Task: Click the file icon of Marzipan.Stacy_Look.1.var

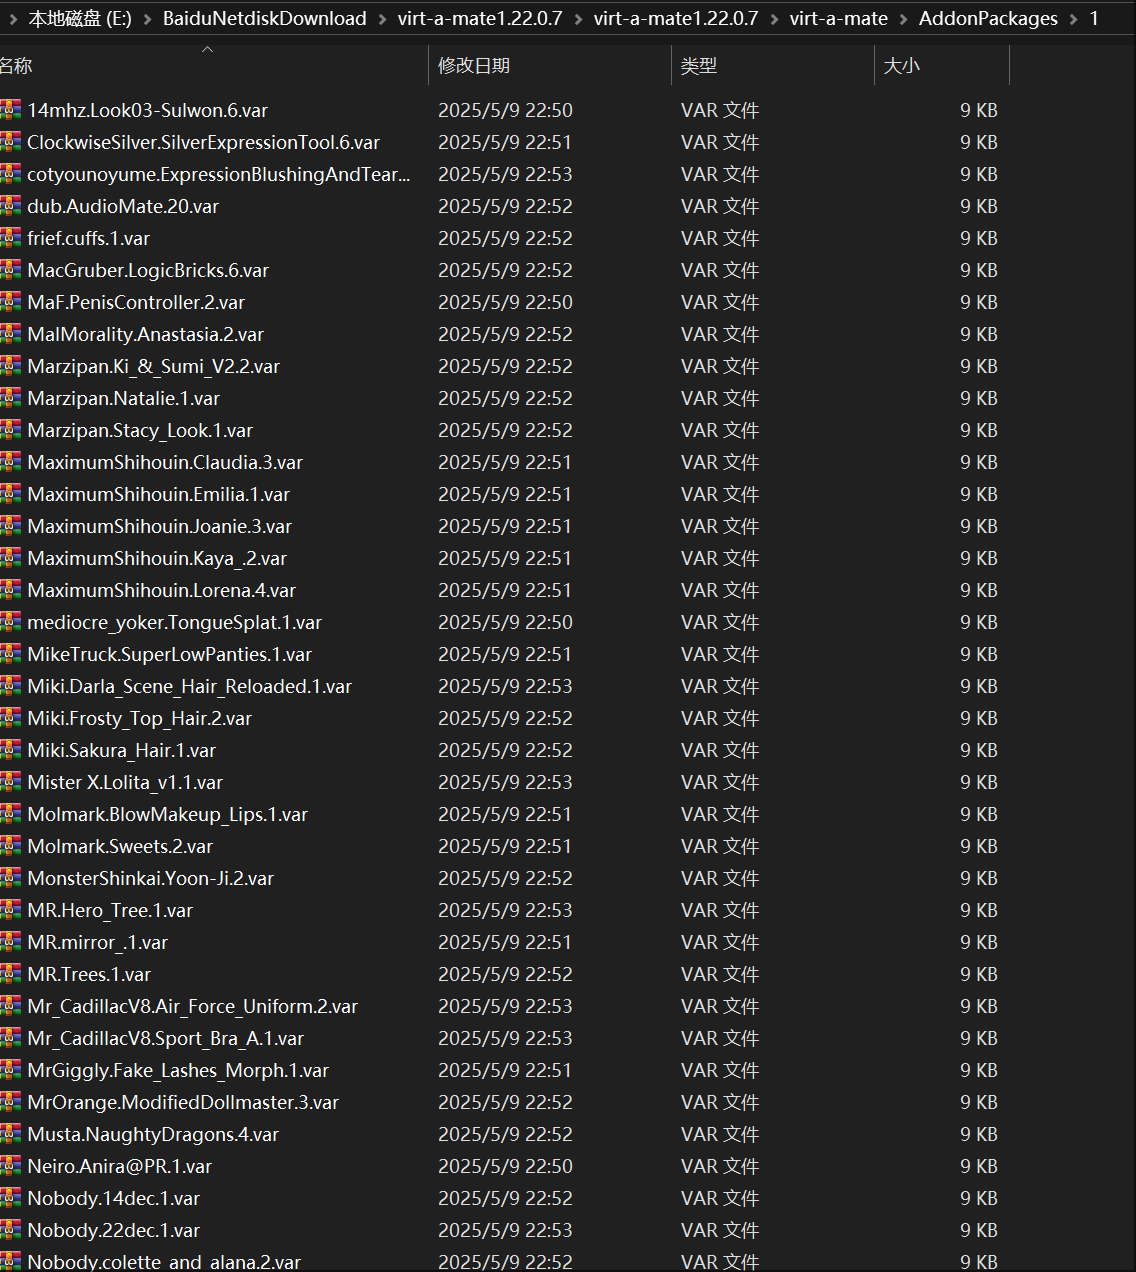Action: coord(10,430)
